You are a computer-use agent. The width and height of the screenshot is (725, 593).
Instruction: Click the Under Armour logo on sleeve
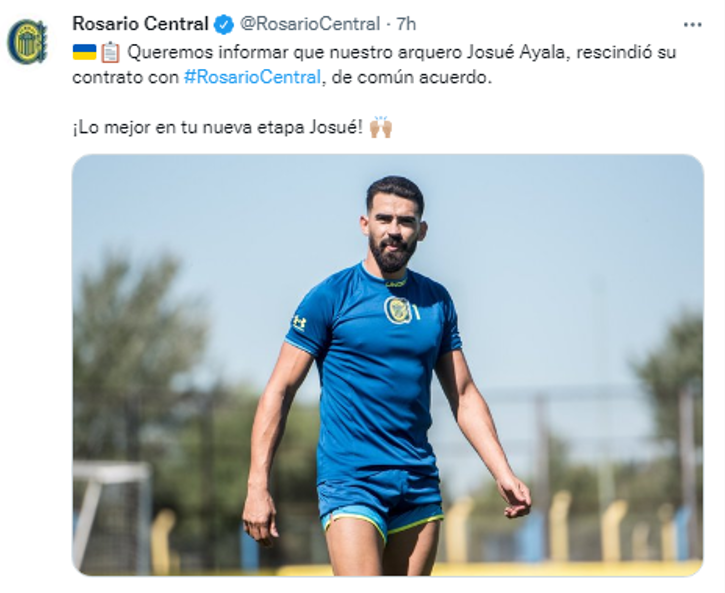[299, 323]
